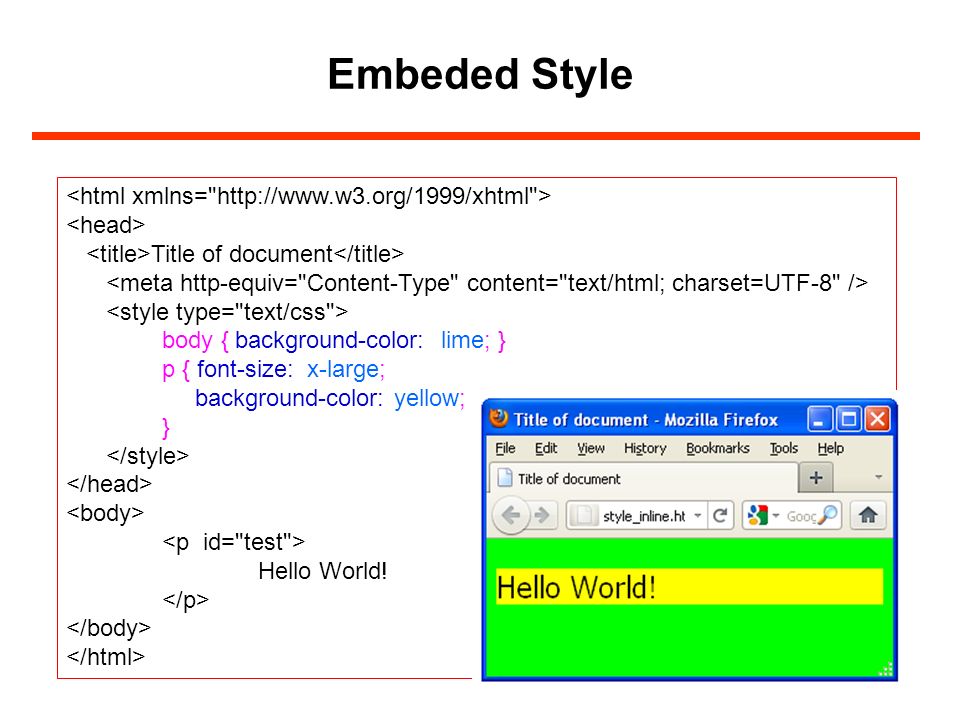
Task: Open the History menu in Firefox
Action: [645, 448]
